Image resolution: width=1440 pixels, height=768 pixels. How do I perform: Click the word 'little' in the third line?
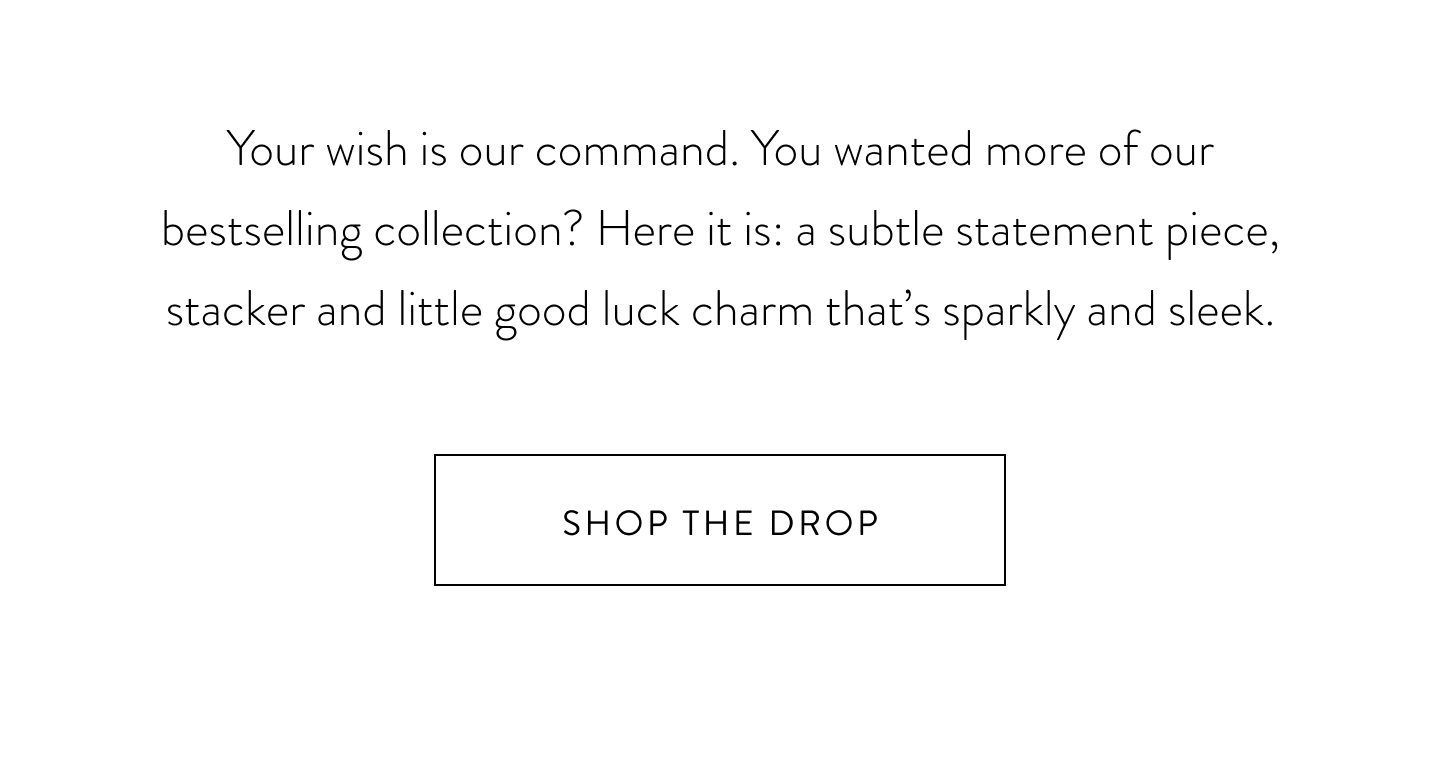pos(440,311)
